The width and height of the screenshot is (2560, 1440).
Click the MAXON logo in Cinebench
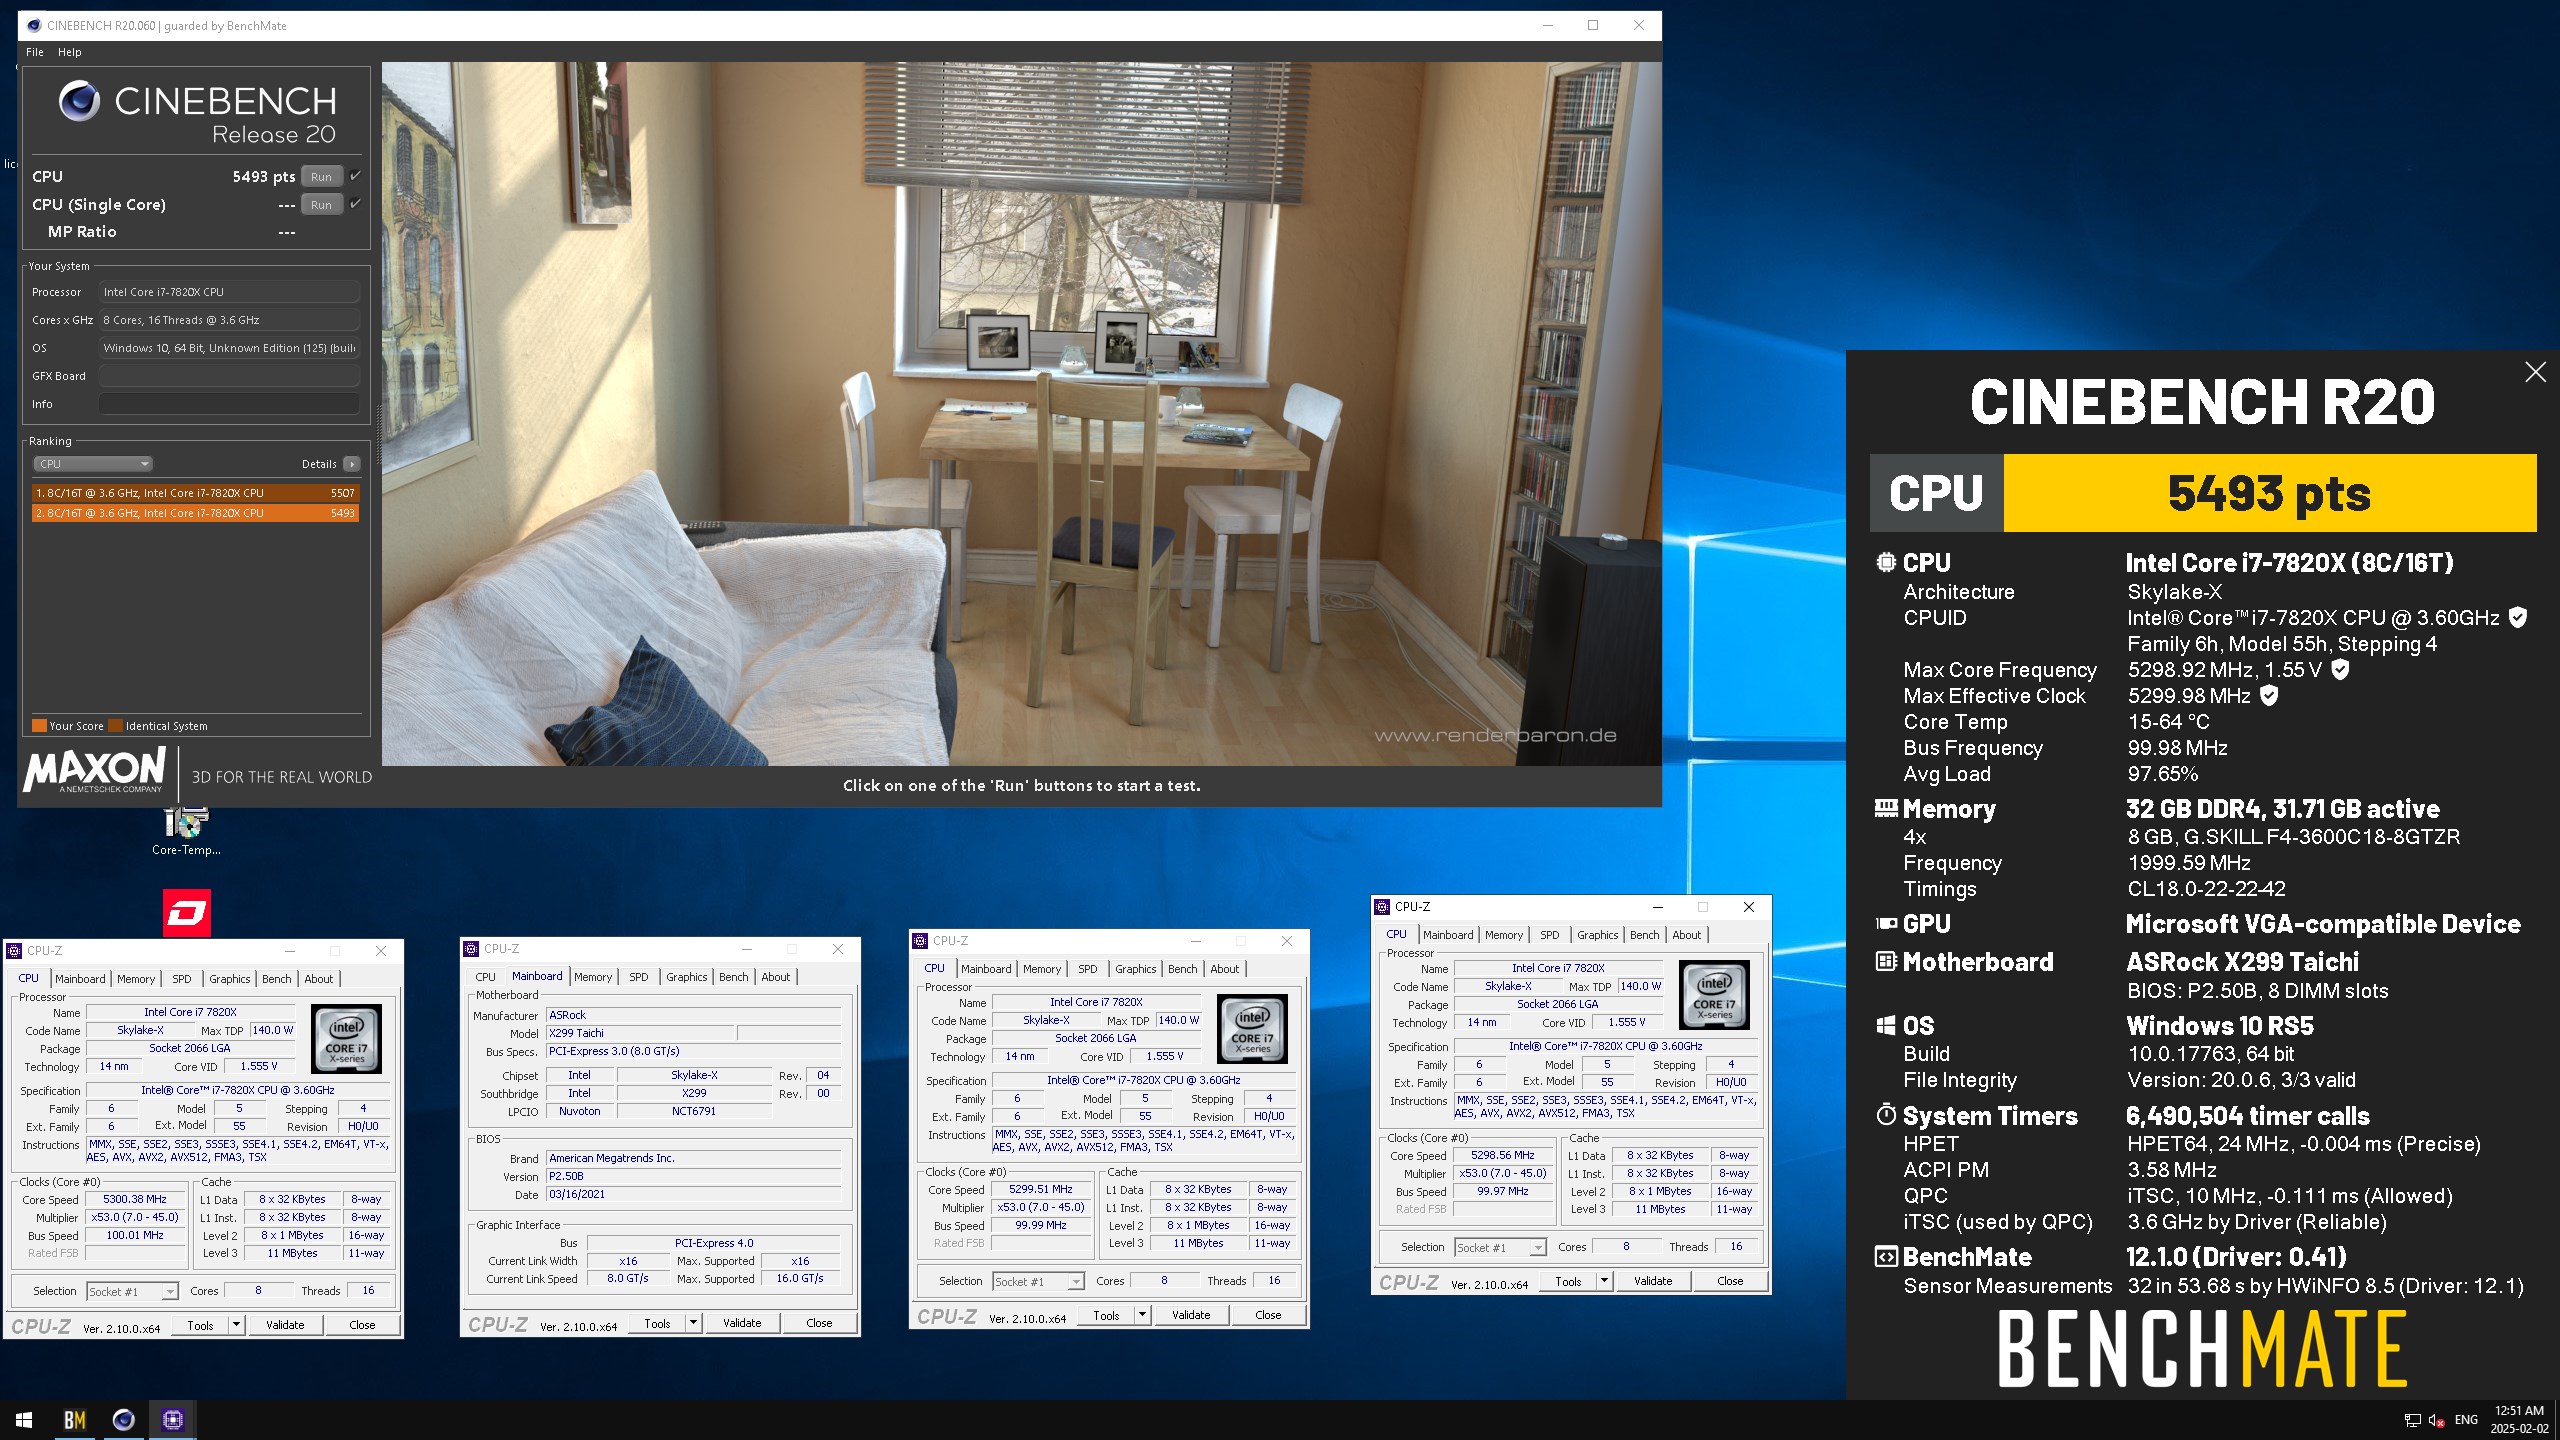pyautogui.click(x=95, y=770)
